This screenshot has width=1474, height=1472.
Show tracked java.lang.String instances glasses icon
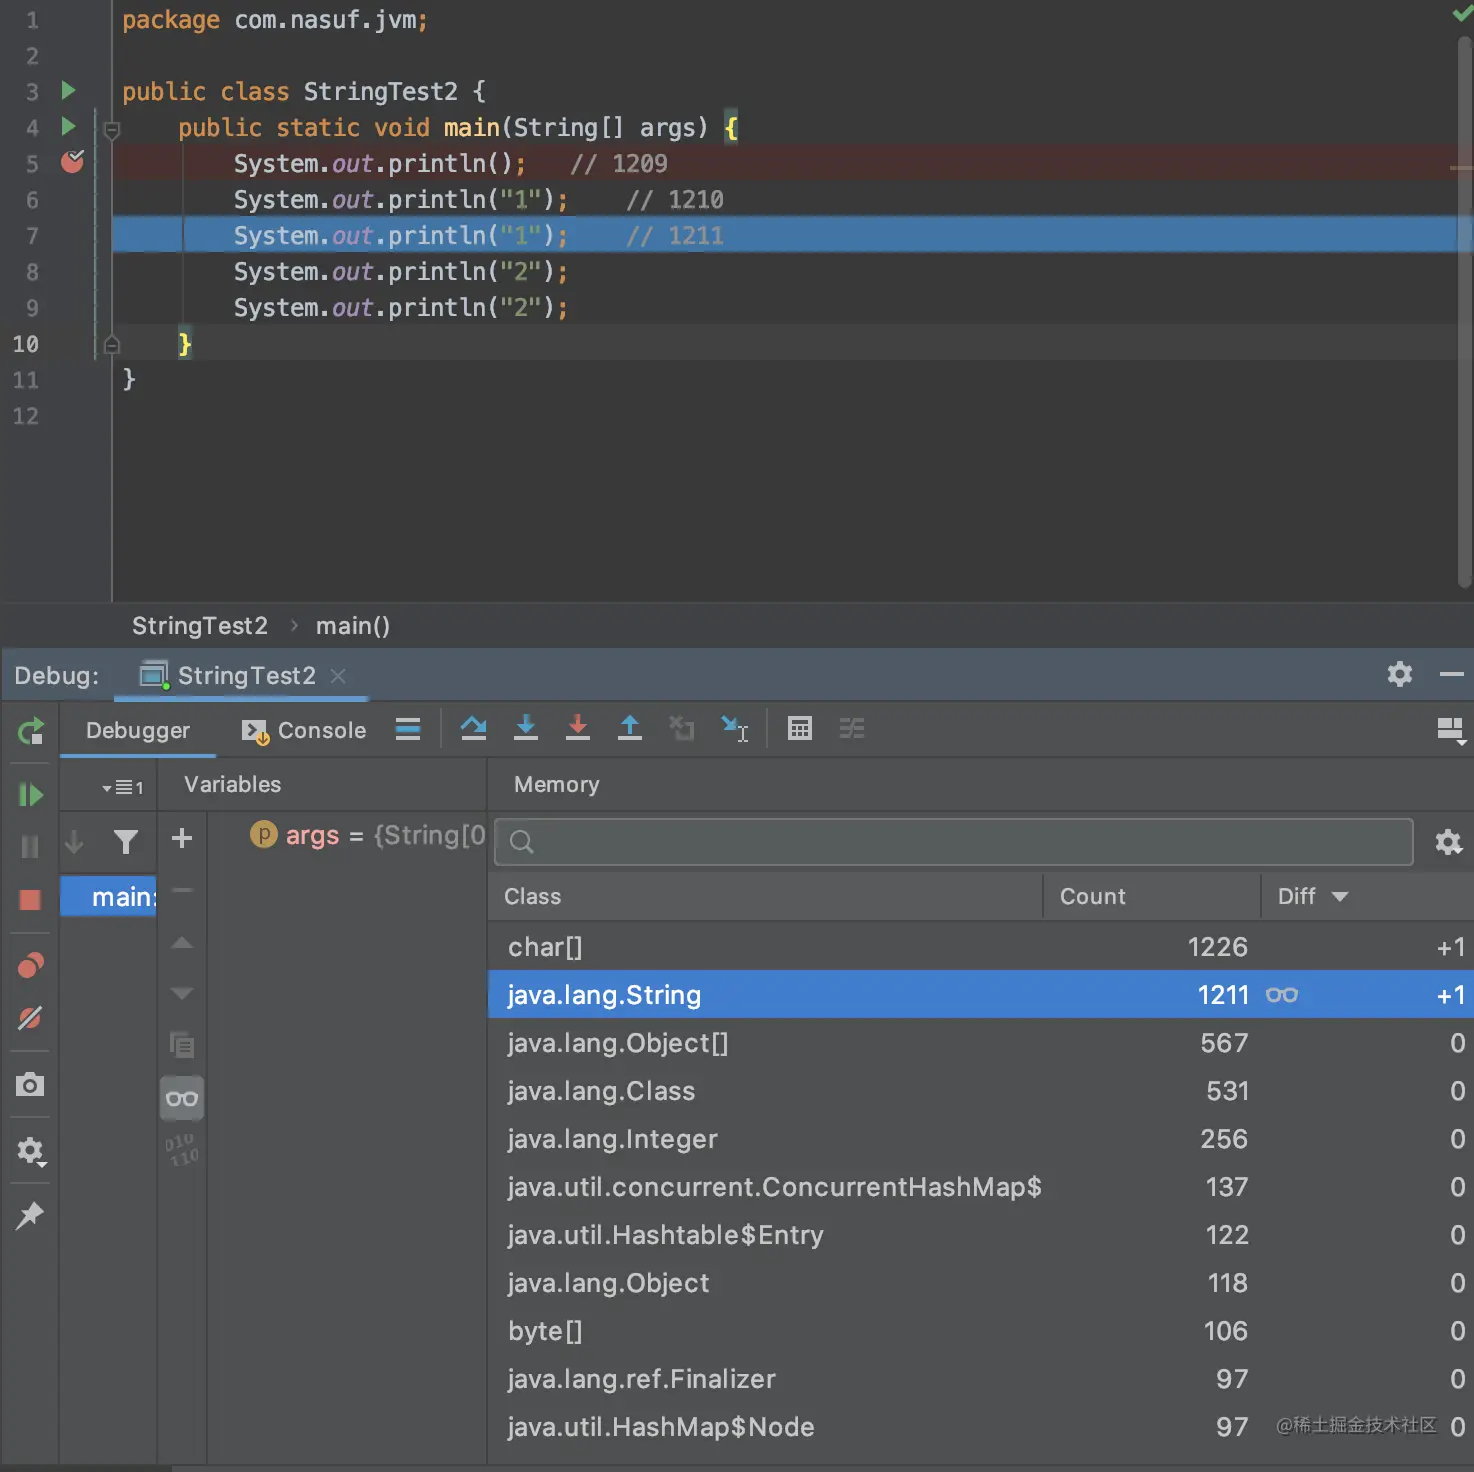(x=1282, y=995)
